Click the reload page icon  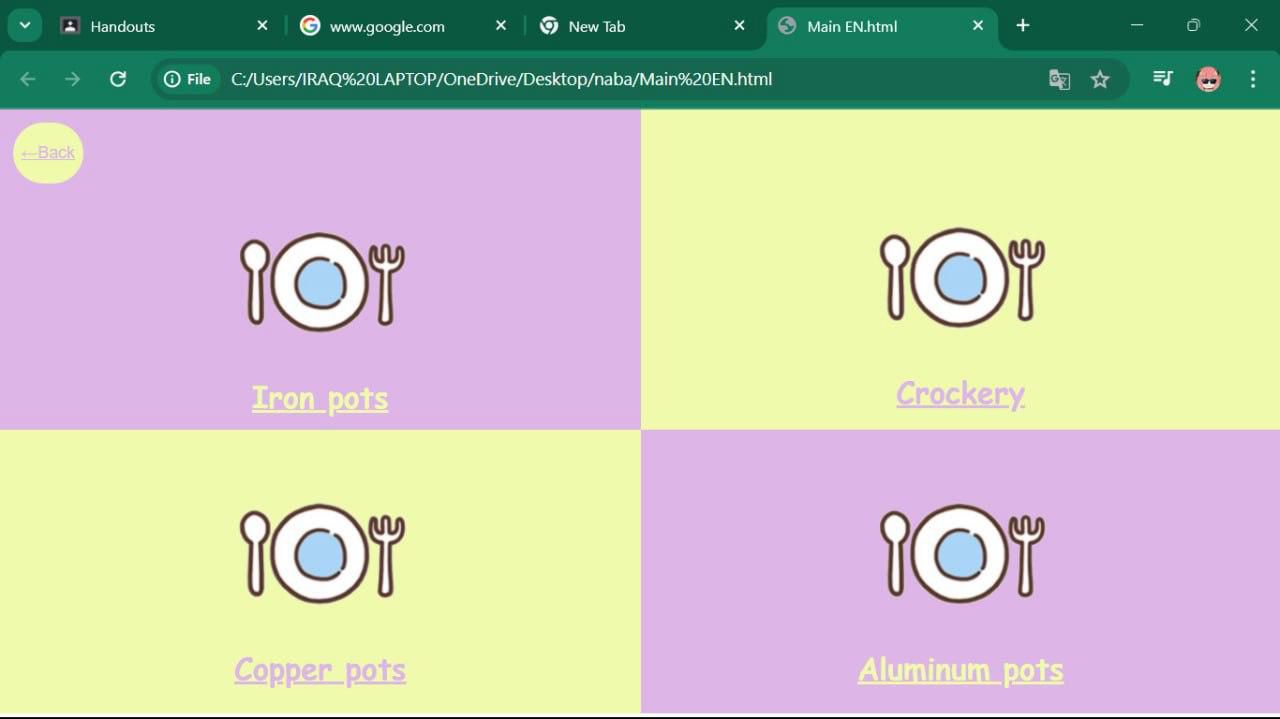click(x=118, y=79)
